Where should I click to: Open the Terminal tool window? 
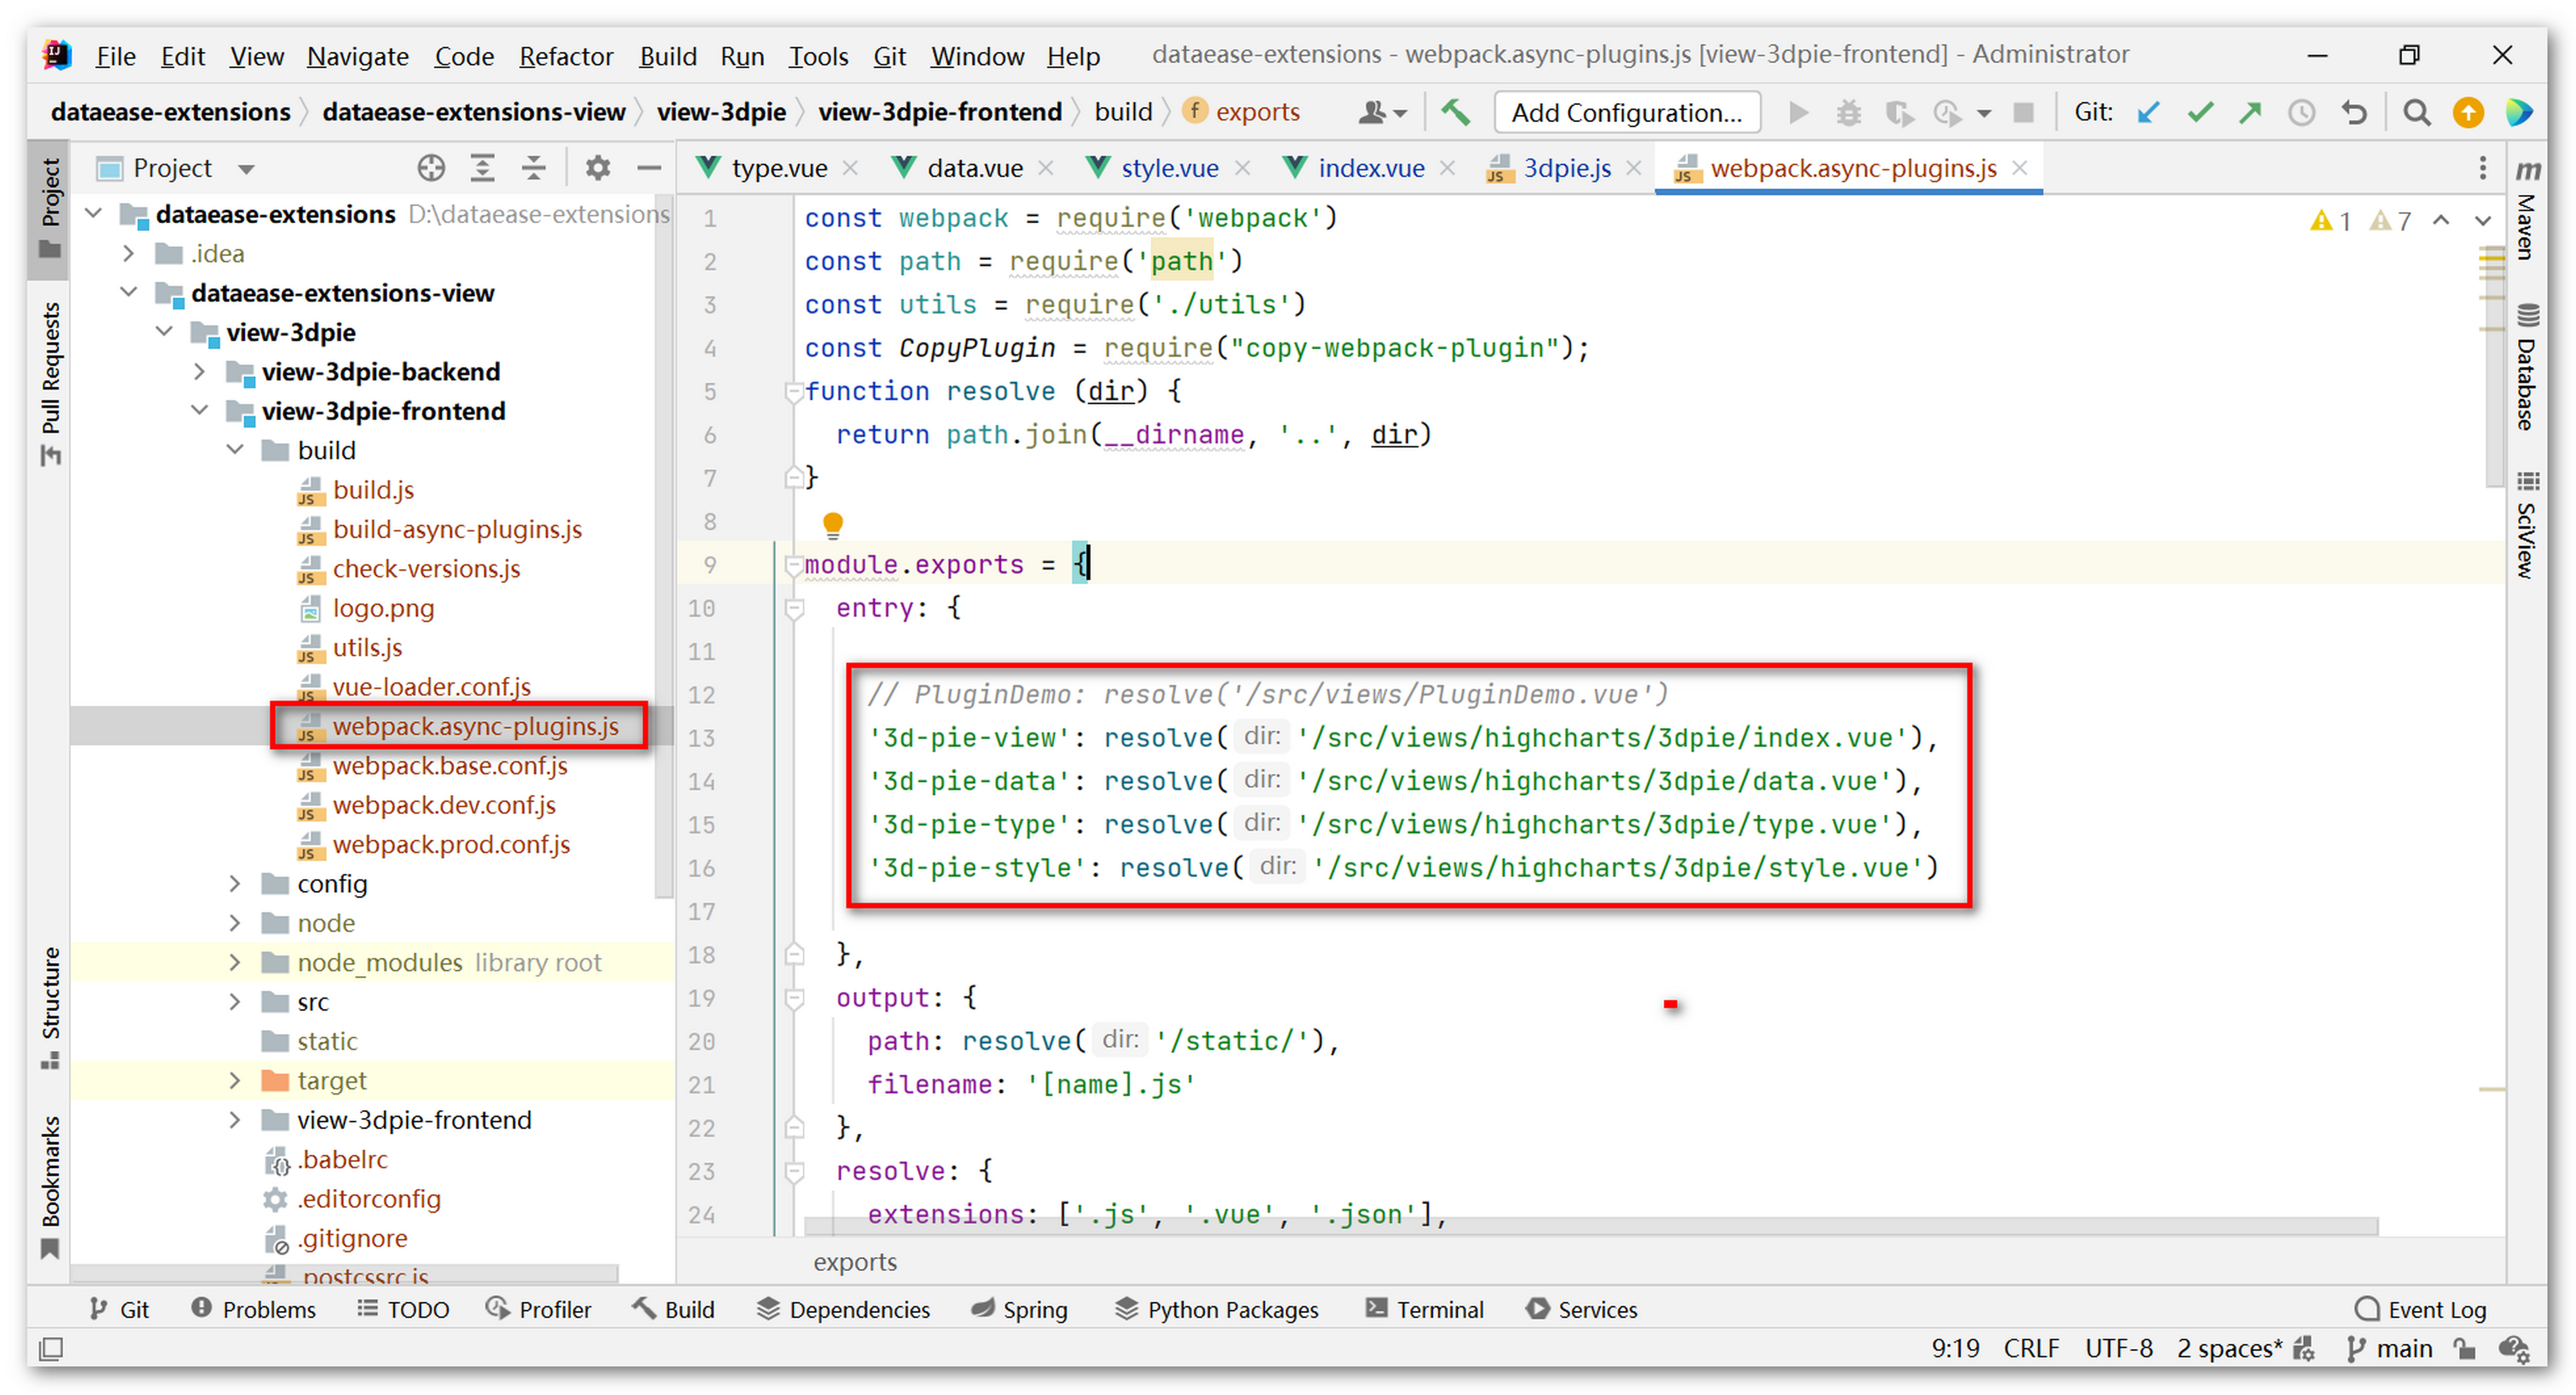pyautogui.click(x=1424, y=1309)
